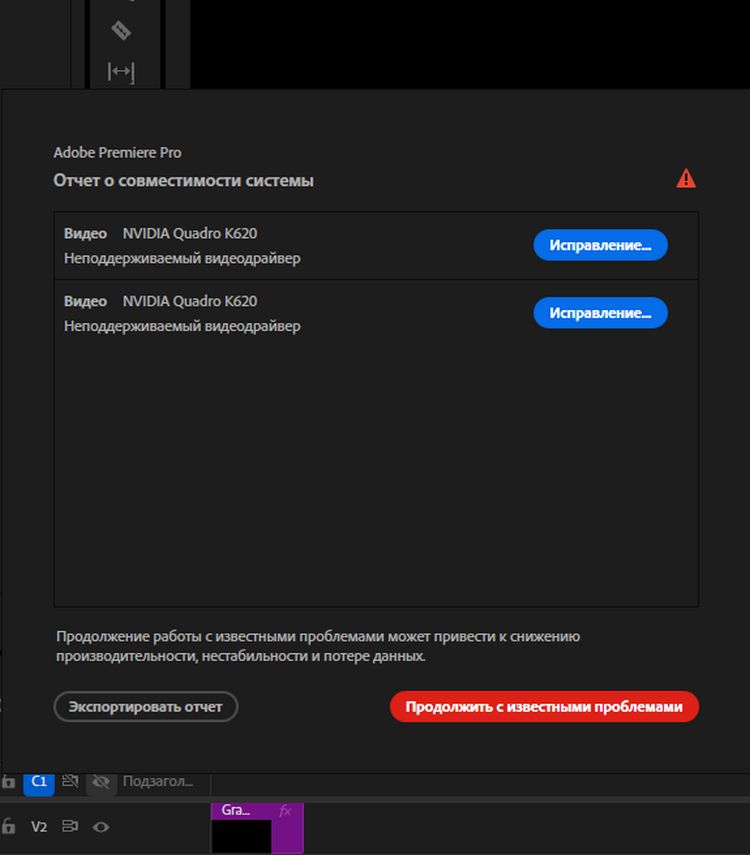
Task: Click the first Неподдерживаемый видеодрайвер message
Action: (x=182, y=258)
